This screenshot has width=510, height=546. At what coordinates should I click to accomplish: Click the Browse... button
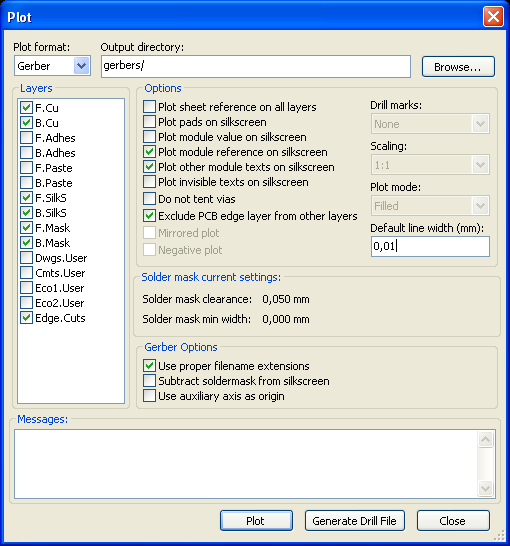tap(458, 67)
